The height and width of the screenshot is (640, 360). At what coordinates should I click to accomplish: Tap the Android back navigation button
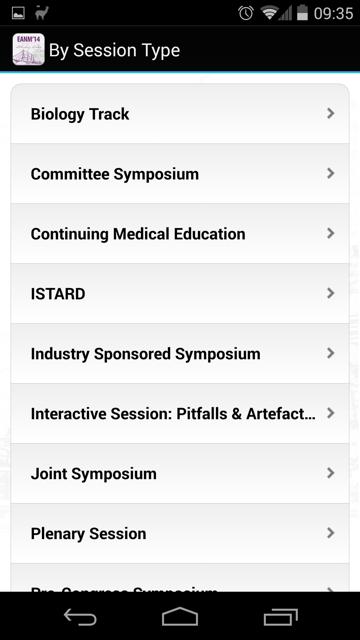coord(80,617)
